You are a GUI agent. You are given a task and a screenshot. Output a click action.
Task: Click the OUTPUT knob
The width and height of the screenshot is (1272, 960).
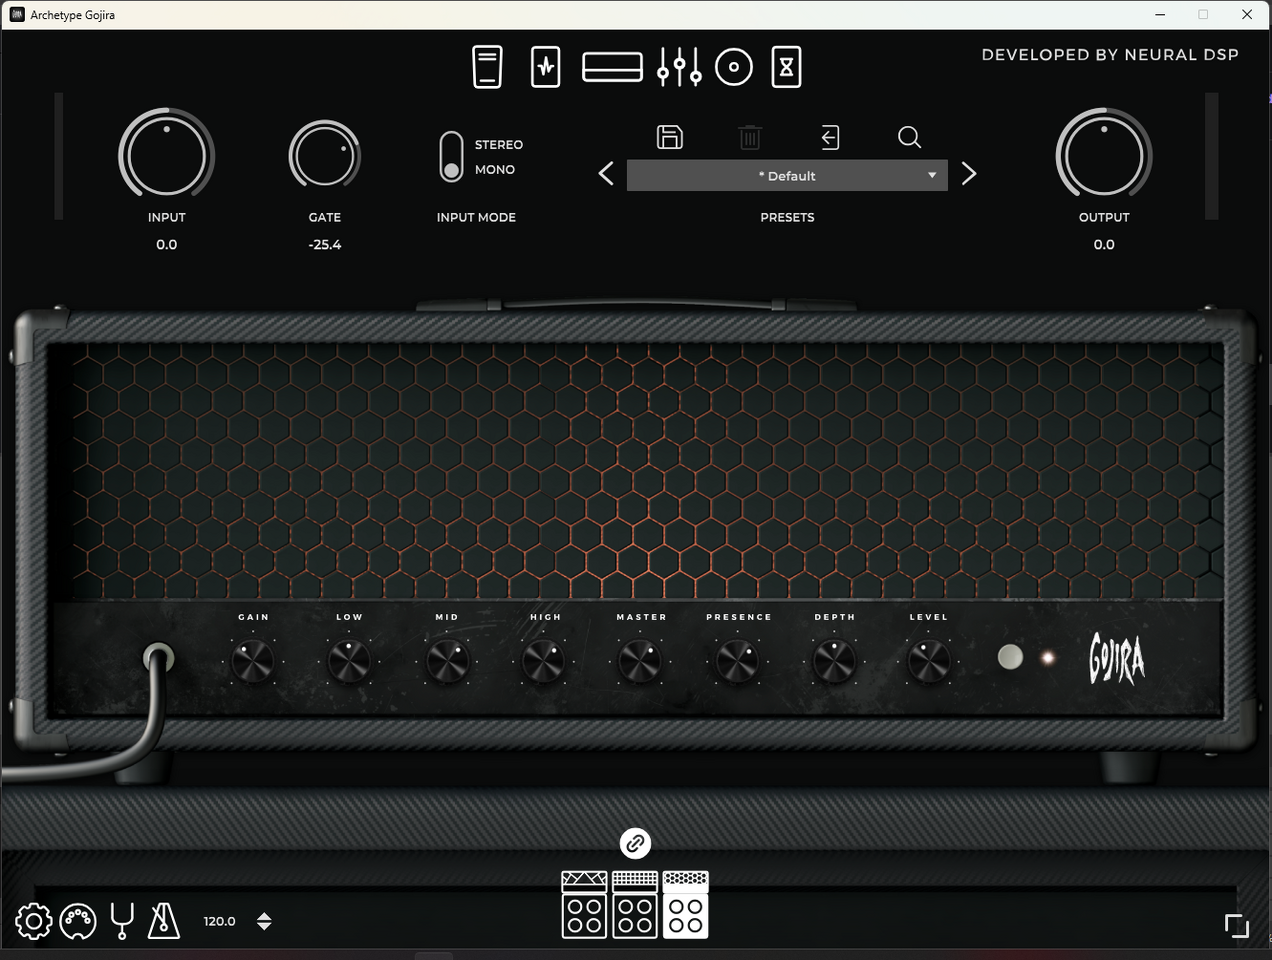click(x=1104, y=156)
